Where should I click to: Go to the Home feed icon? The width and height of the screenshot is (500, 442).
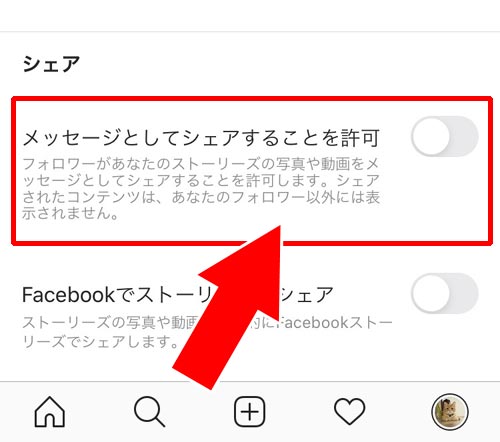50,412
